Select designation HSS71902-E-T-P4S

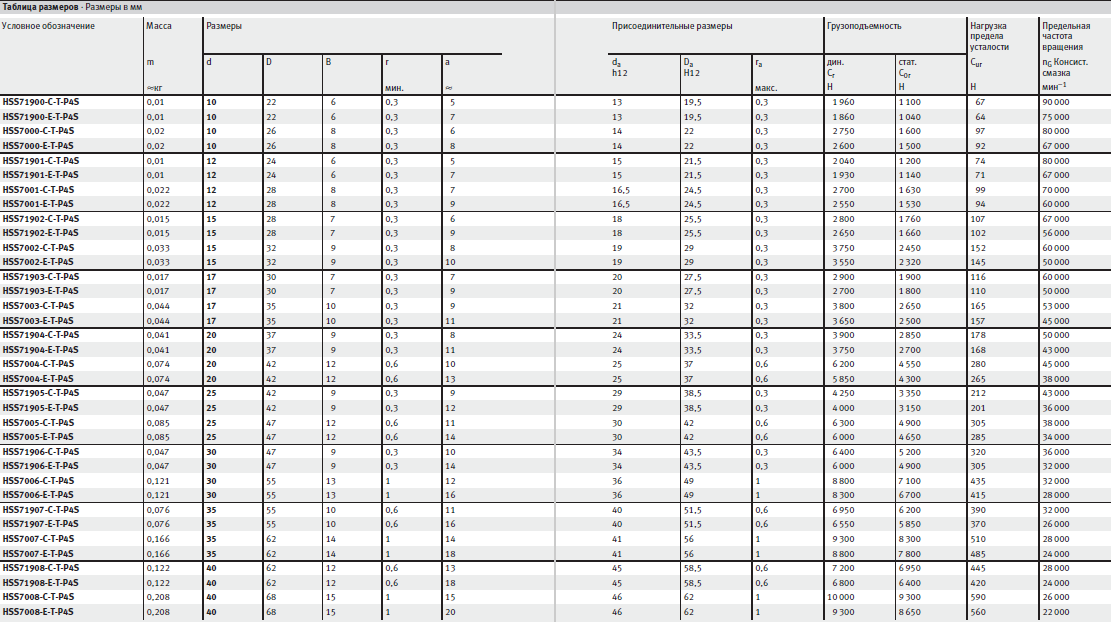pyautogui.click(x=41, y=233)
